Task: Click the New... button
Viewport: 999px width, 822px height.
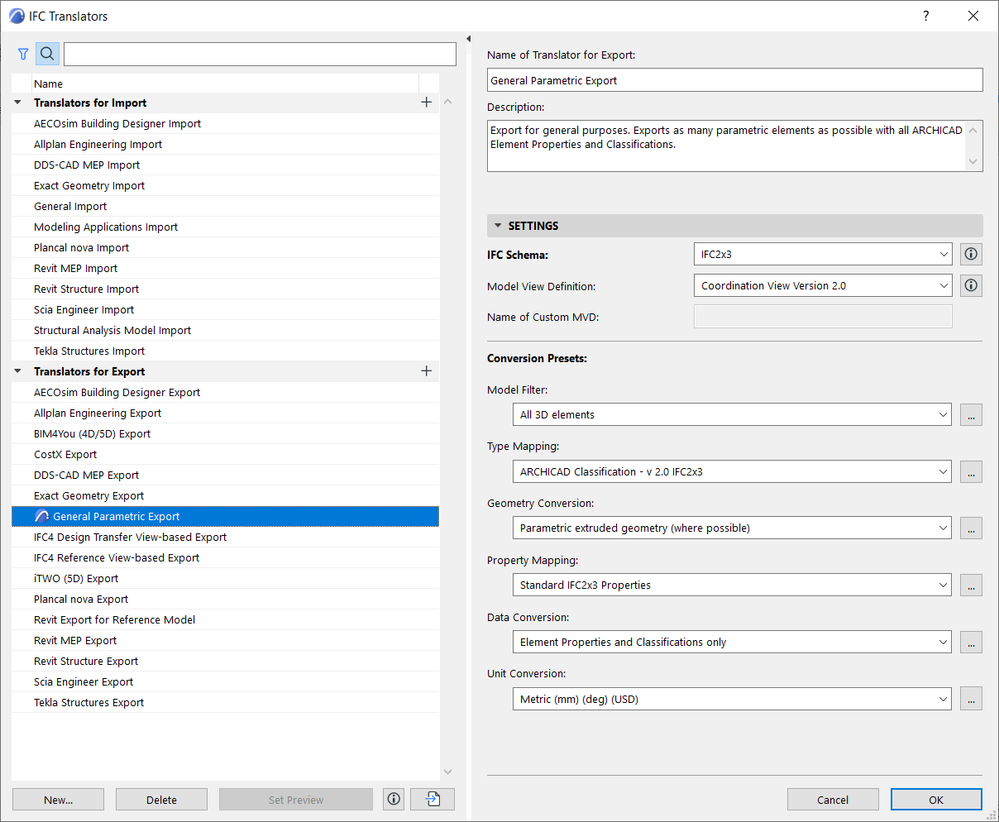Action: [58, 799]
